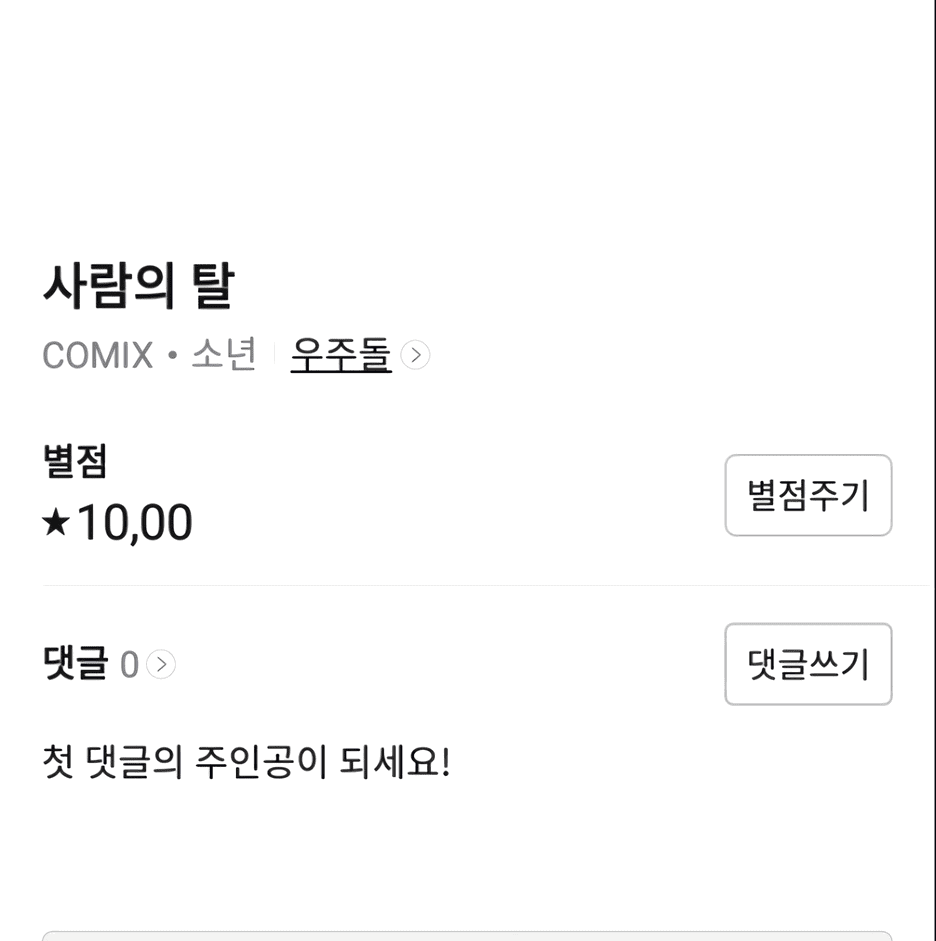936x941 pixels.
Task: Click the 첫 댓글의 주인공이 되세요! message
Action: pos(247,762)
